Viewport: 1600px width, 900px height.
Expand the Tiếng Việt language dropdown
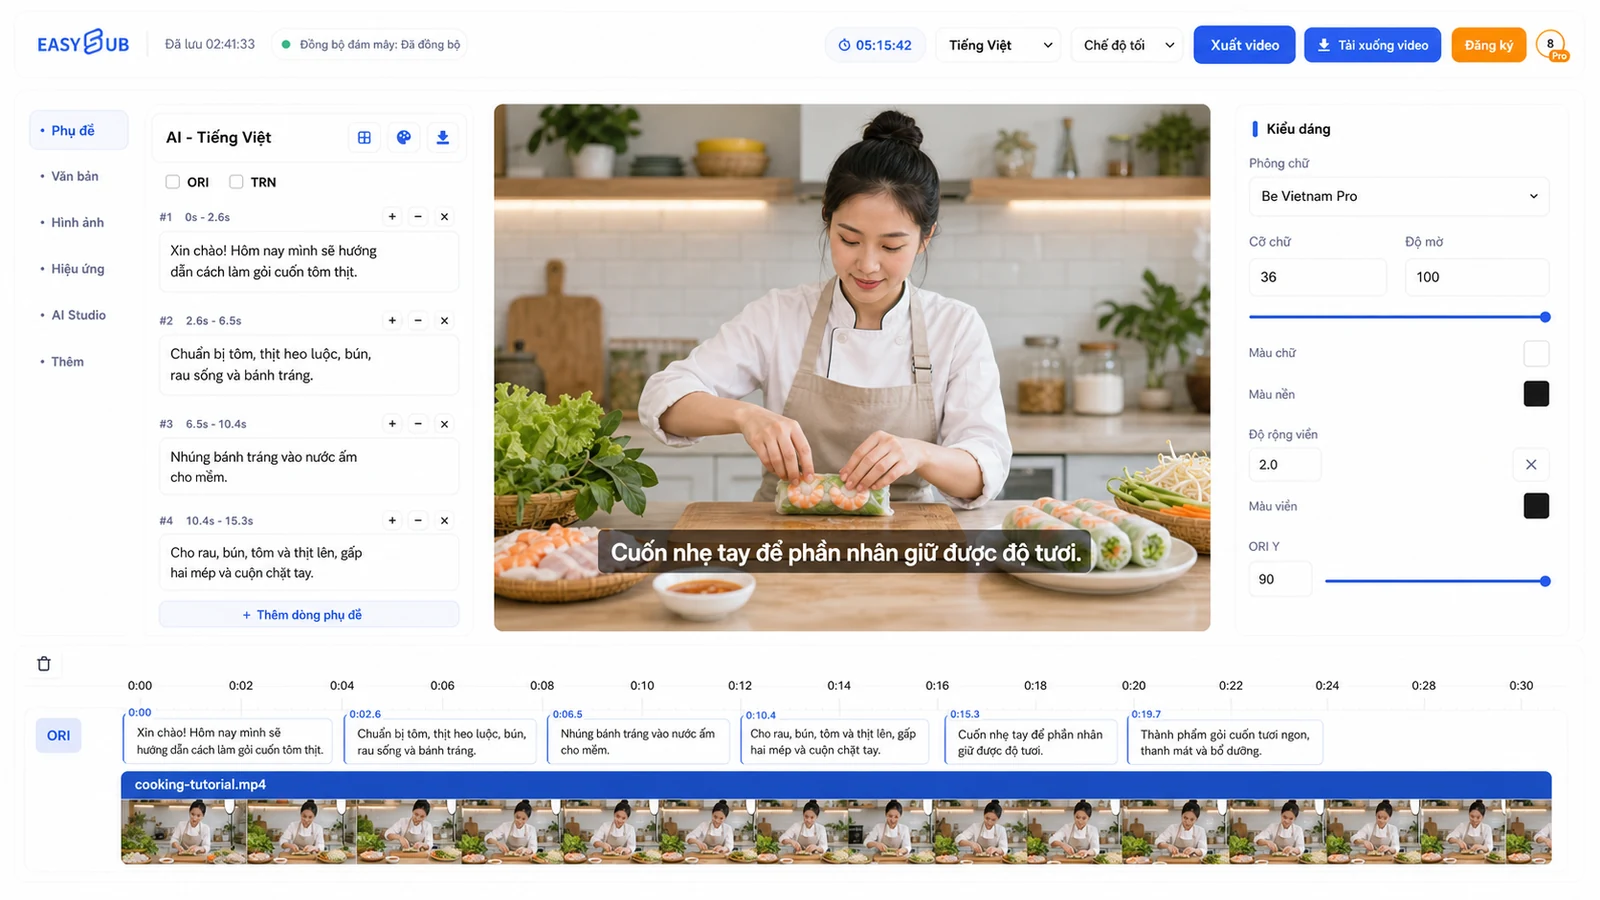tap(999, 45)
